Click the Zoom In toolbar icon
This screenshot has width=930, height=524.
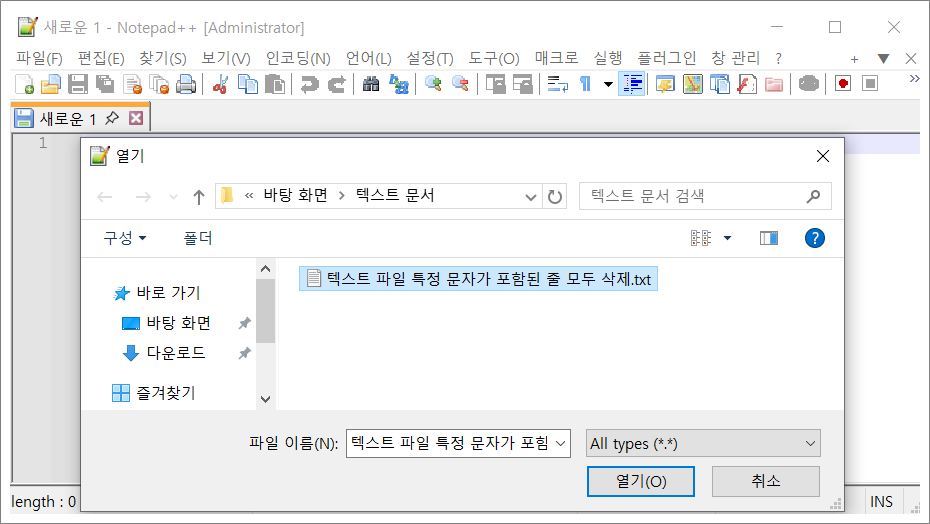click(433, 84)
